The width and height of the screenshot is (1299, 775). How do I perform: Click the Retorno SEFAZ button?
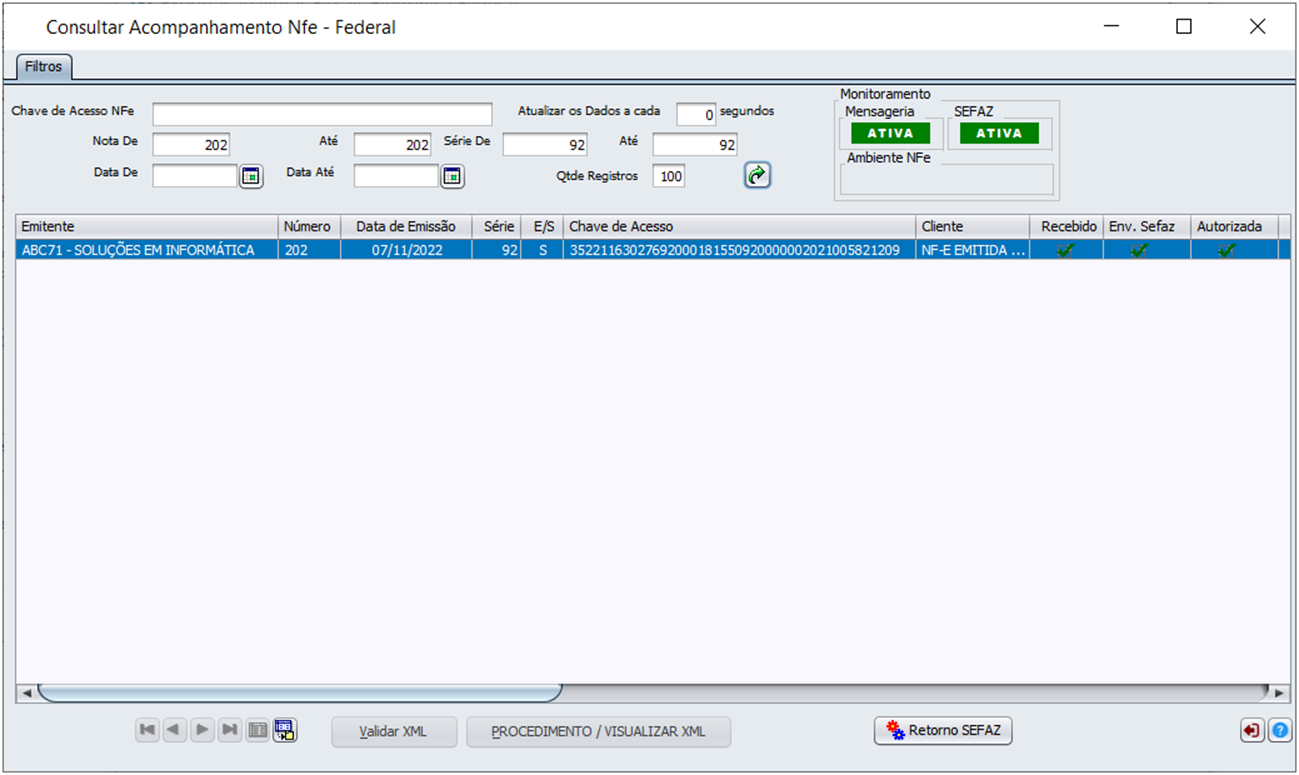point(943,731)
